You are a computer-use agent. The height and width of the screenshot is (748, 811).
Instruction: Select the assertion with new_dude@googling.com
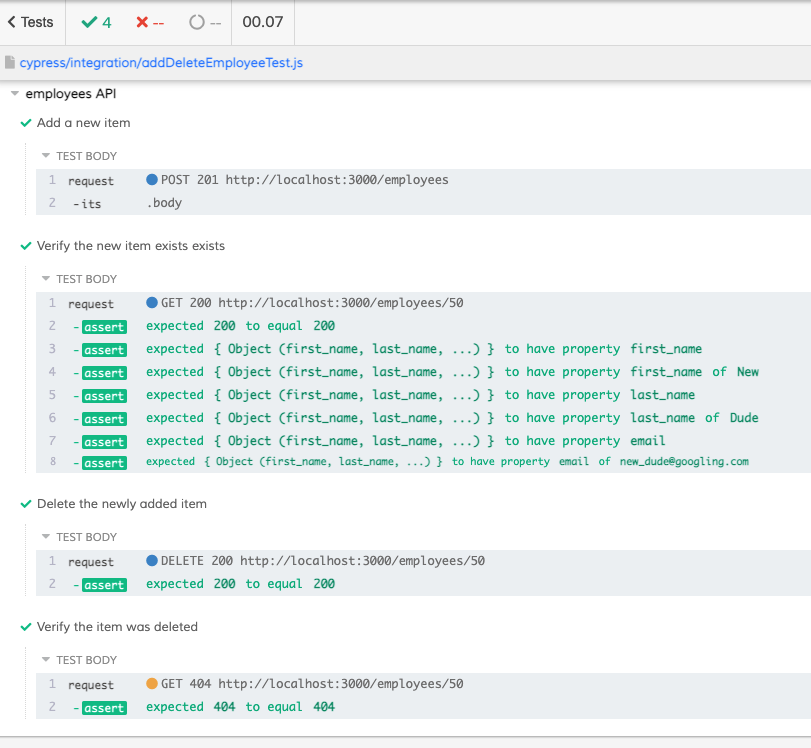point(423,462)
